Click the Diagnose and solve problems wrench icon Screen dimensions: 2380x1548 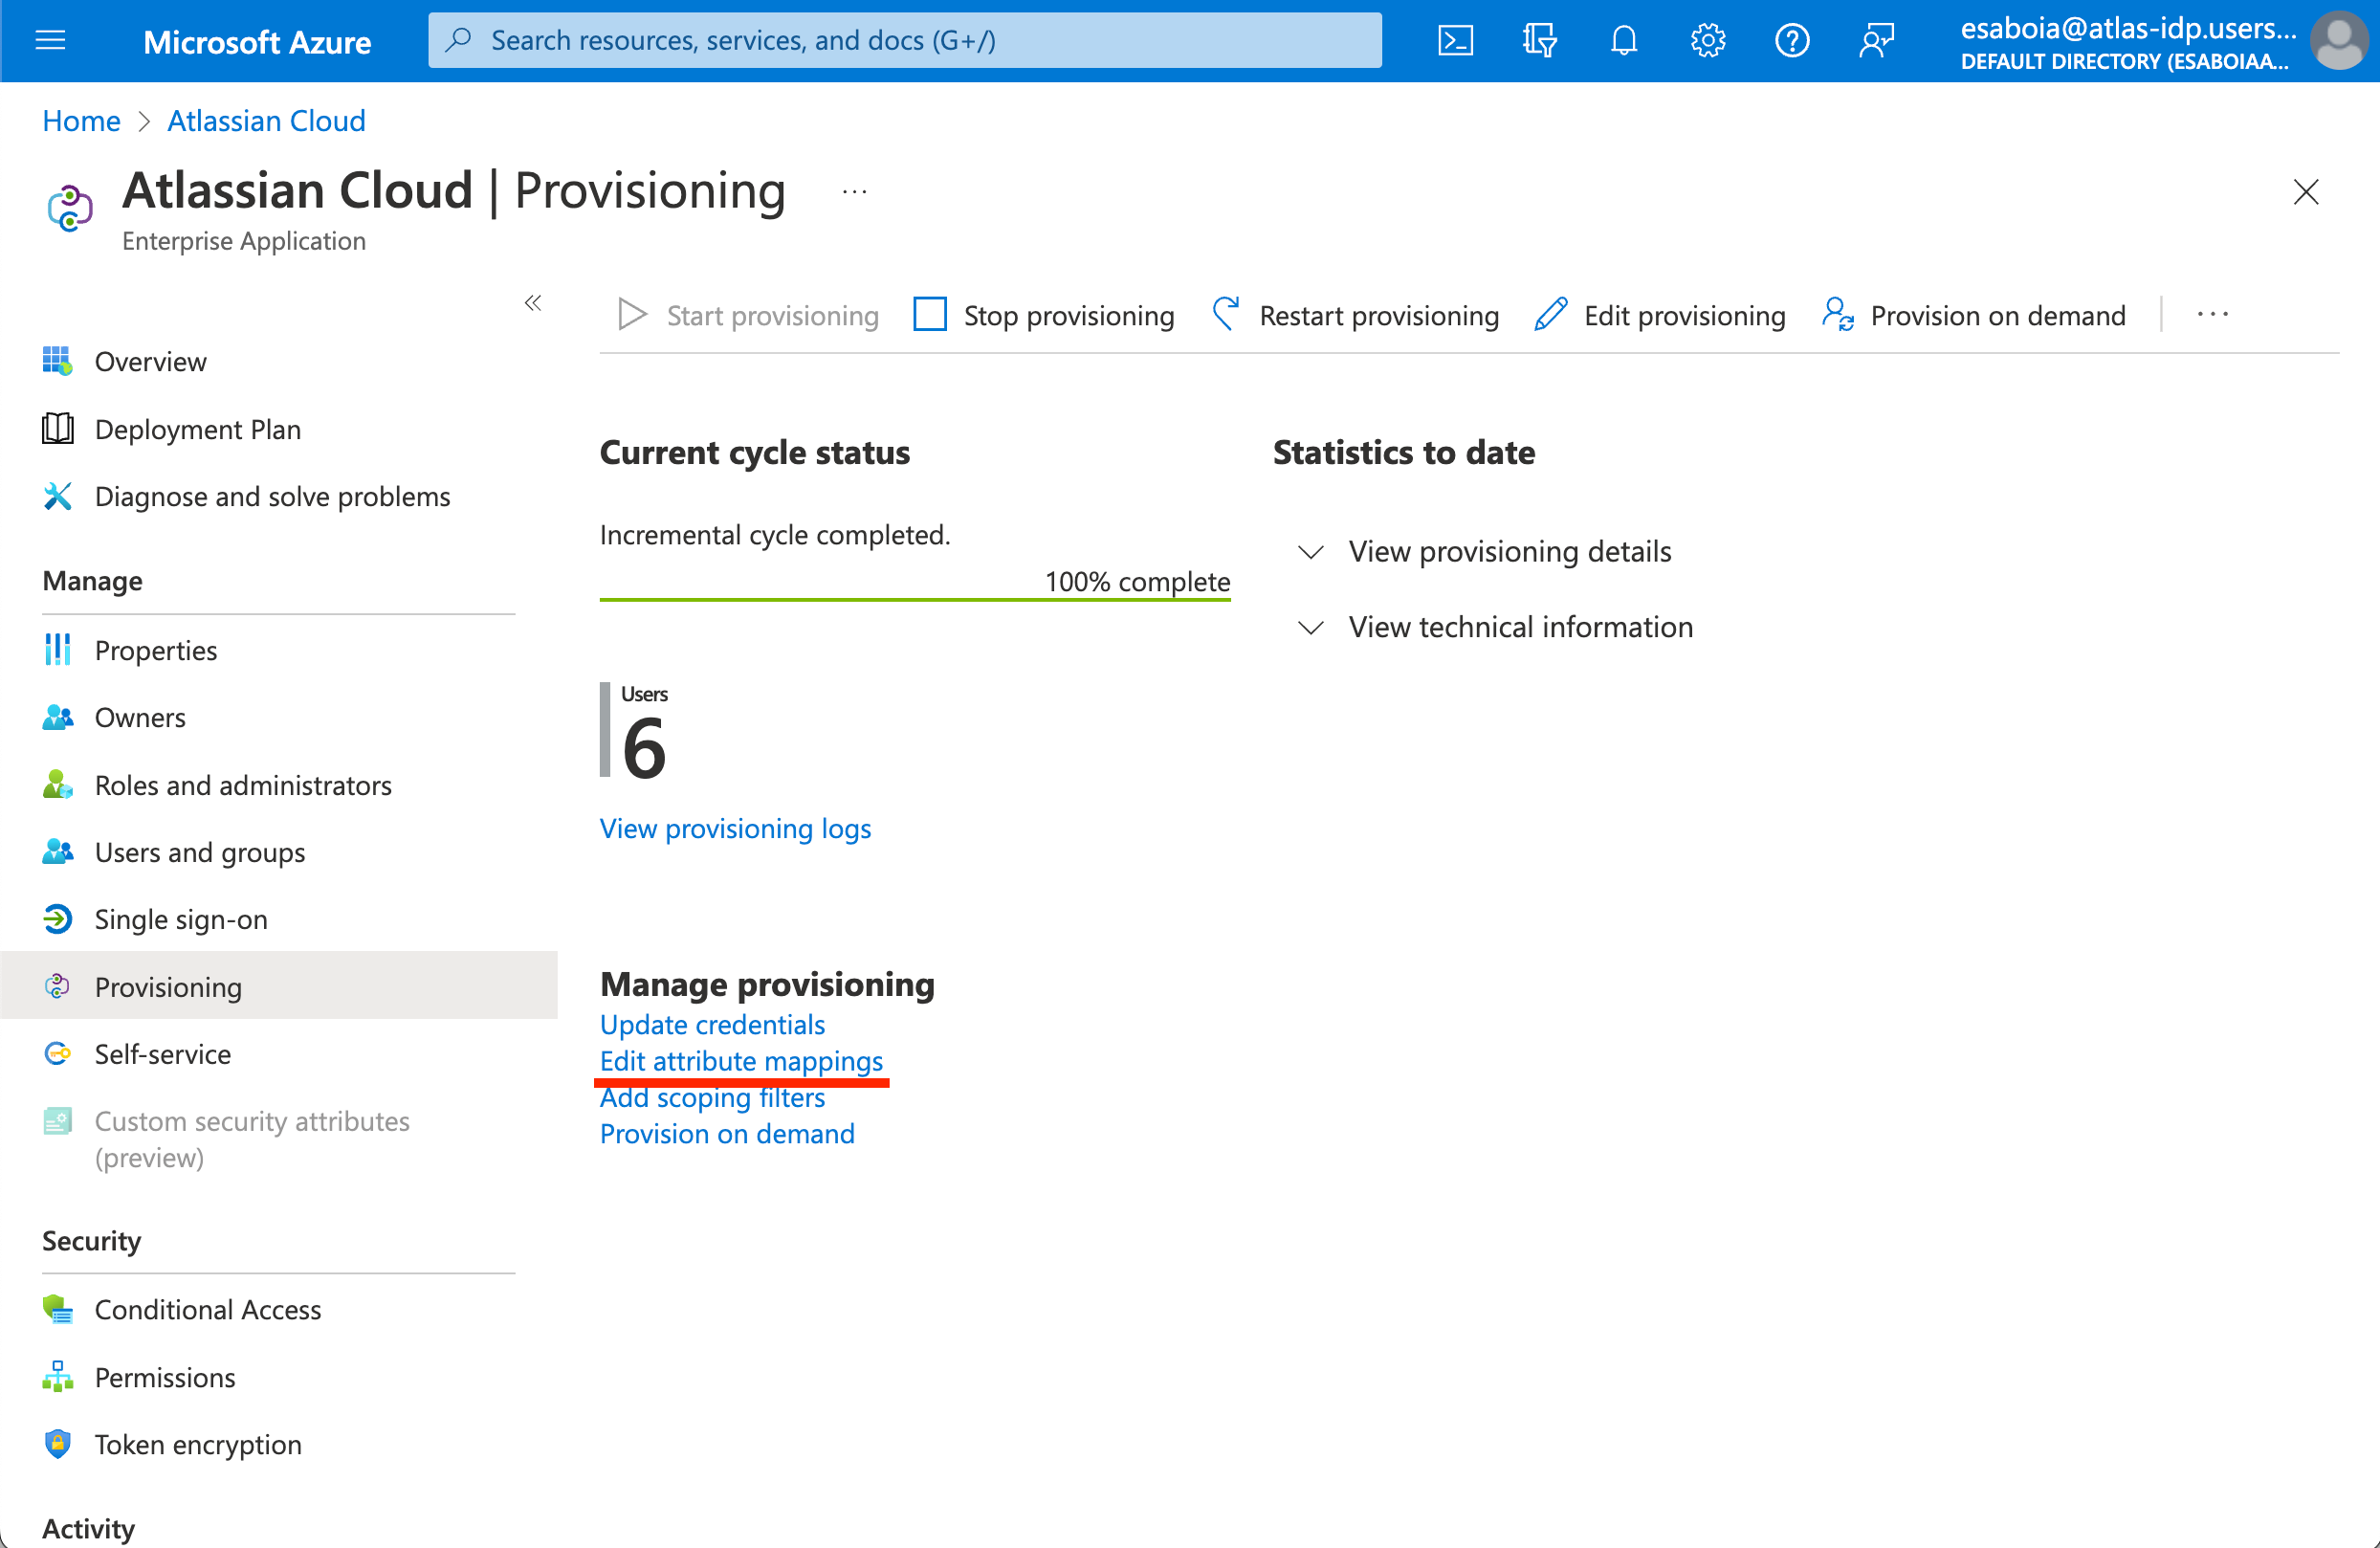pos(58,496)
